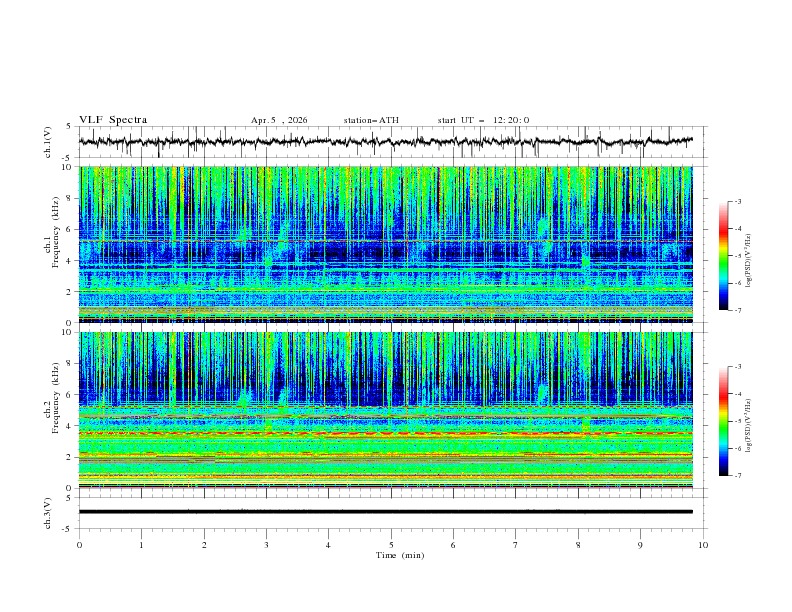This screenshot has width=792, height=612.
Task: Click the lower color scale bar for ch.2
Action: click(723, 421)
